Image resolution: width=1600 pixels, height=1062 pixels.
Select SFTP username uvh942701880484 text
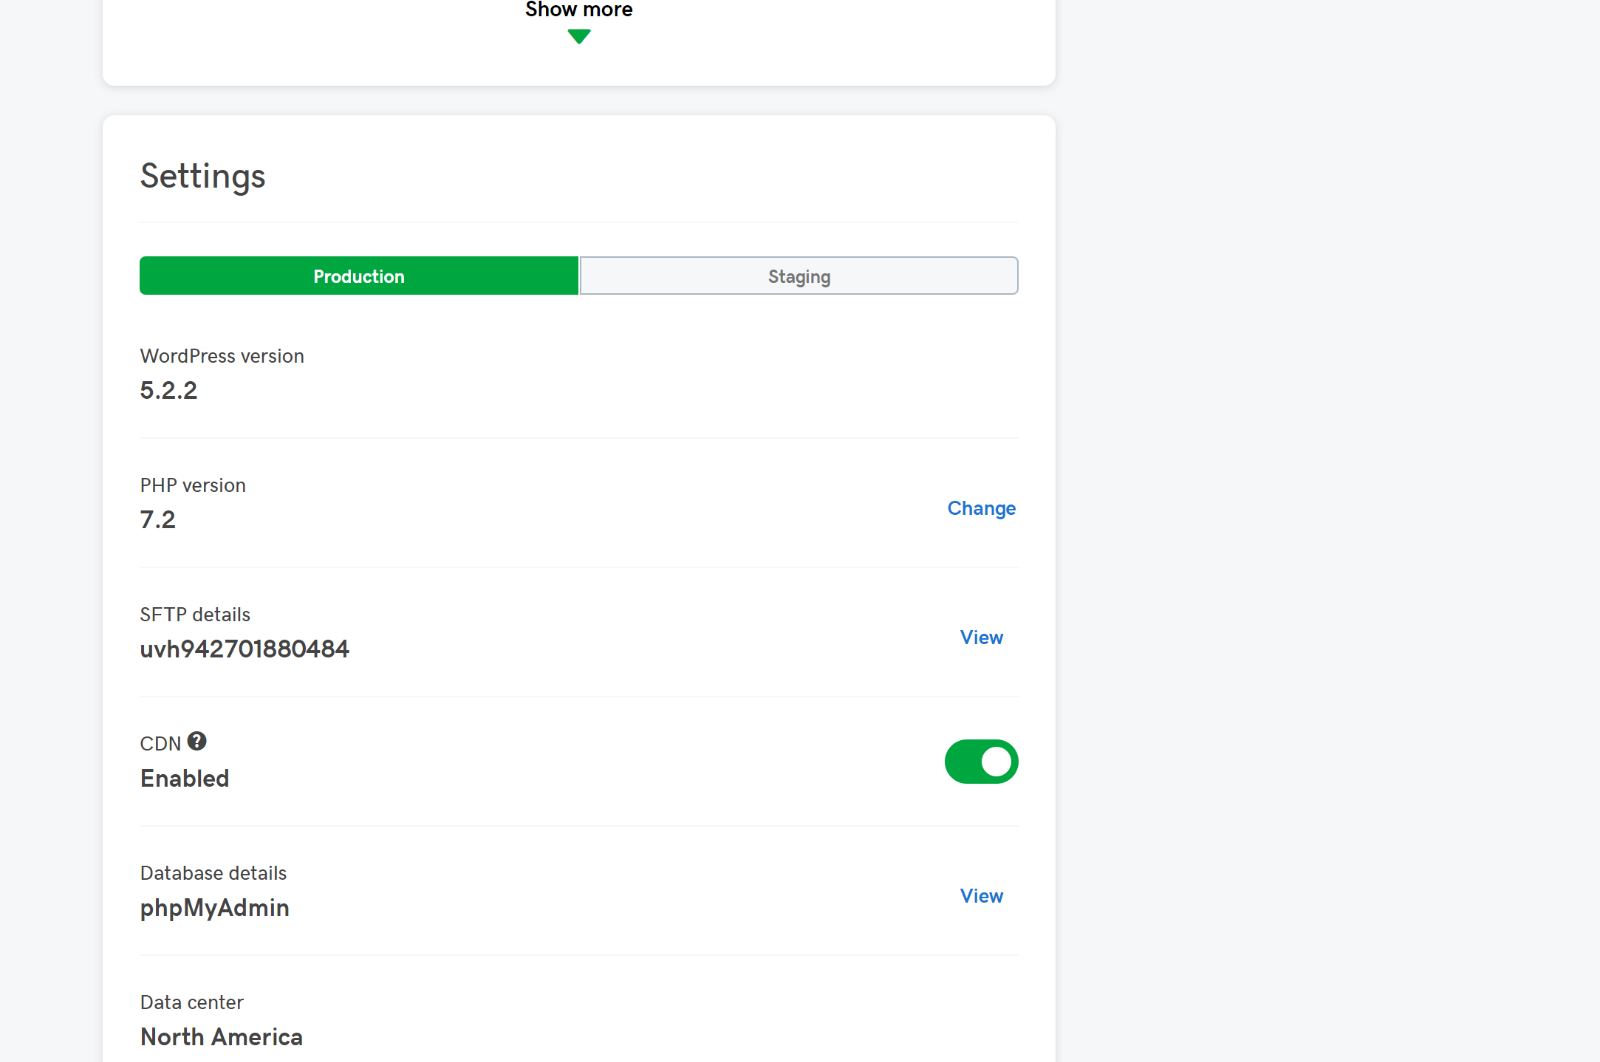(245, 649)
